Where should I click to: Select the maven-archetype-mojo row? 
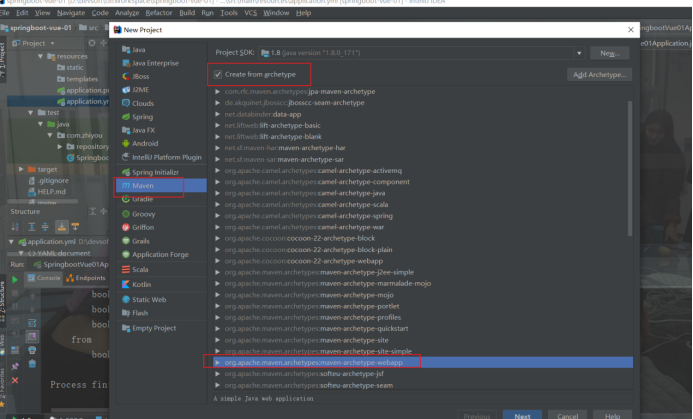pyautogui.click(x=423, y=295)
